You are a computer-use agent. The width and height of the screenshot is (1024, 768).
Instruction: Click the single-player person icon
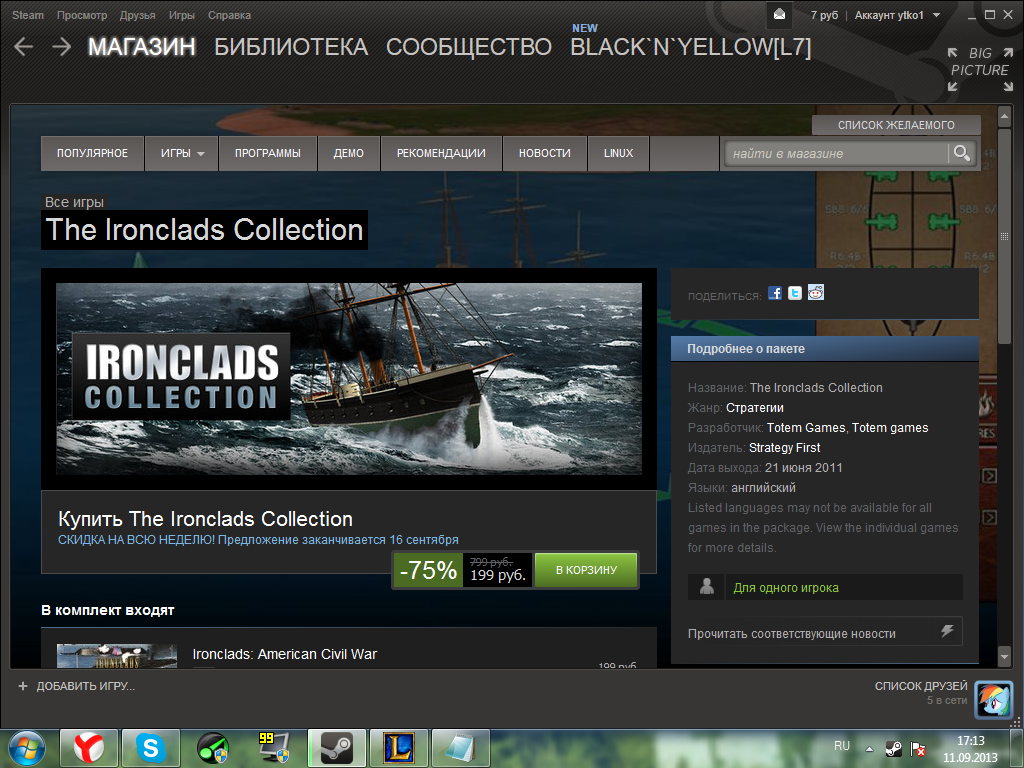[706, 586]
